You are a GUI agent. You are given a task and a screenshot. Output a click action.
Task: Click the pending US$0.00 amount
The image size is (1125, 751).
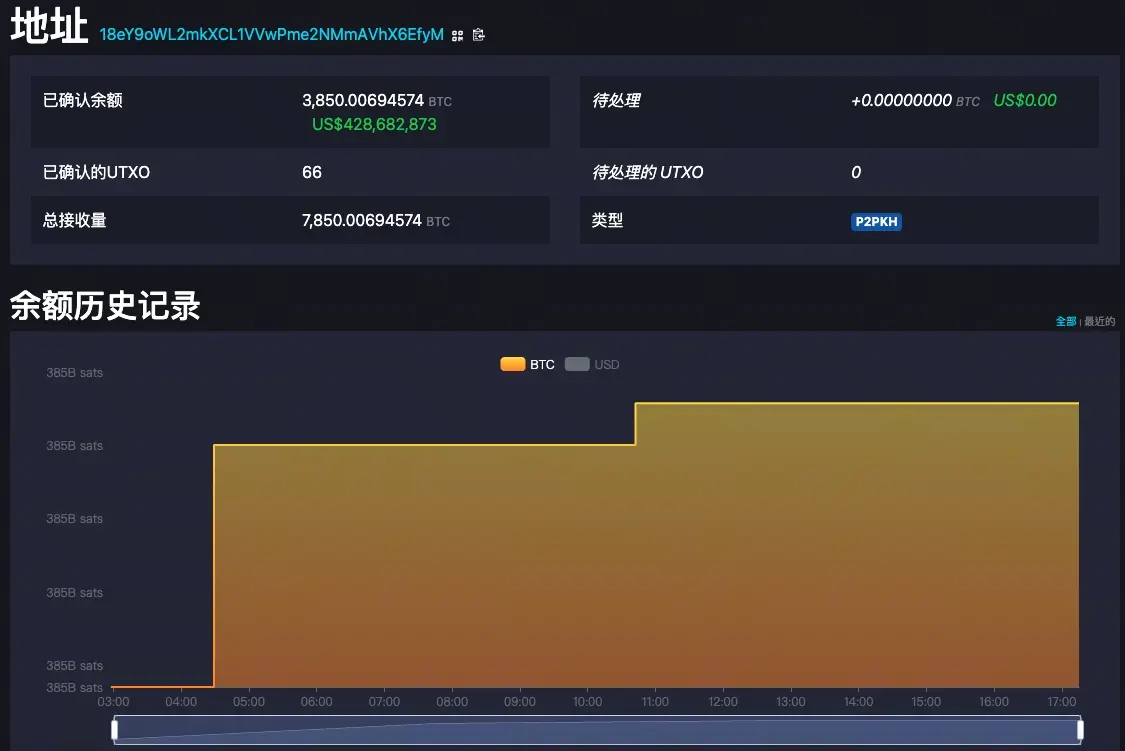point(1025,101)
